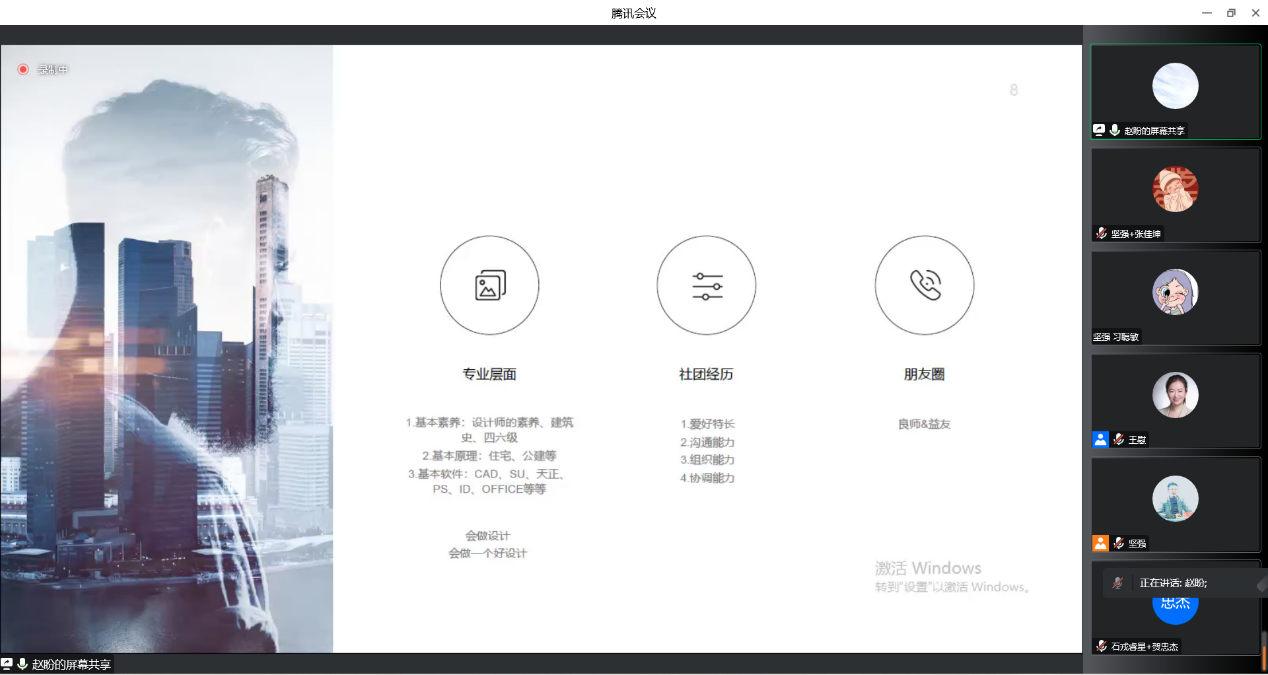Click the participant list scrollbar
This screenshot has width=1268, height=675.
[1263, 650]
